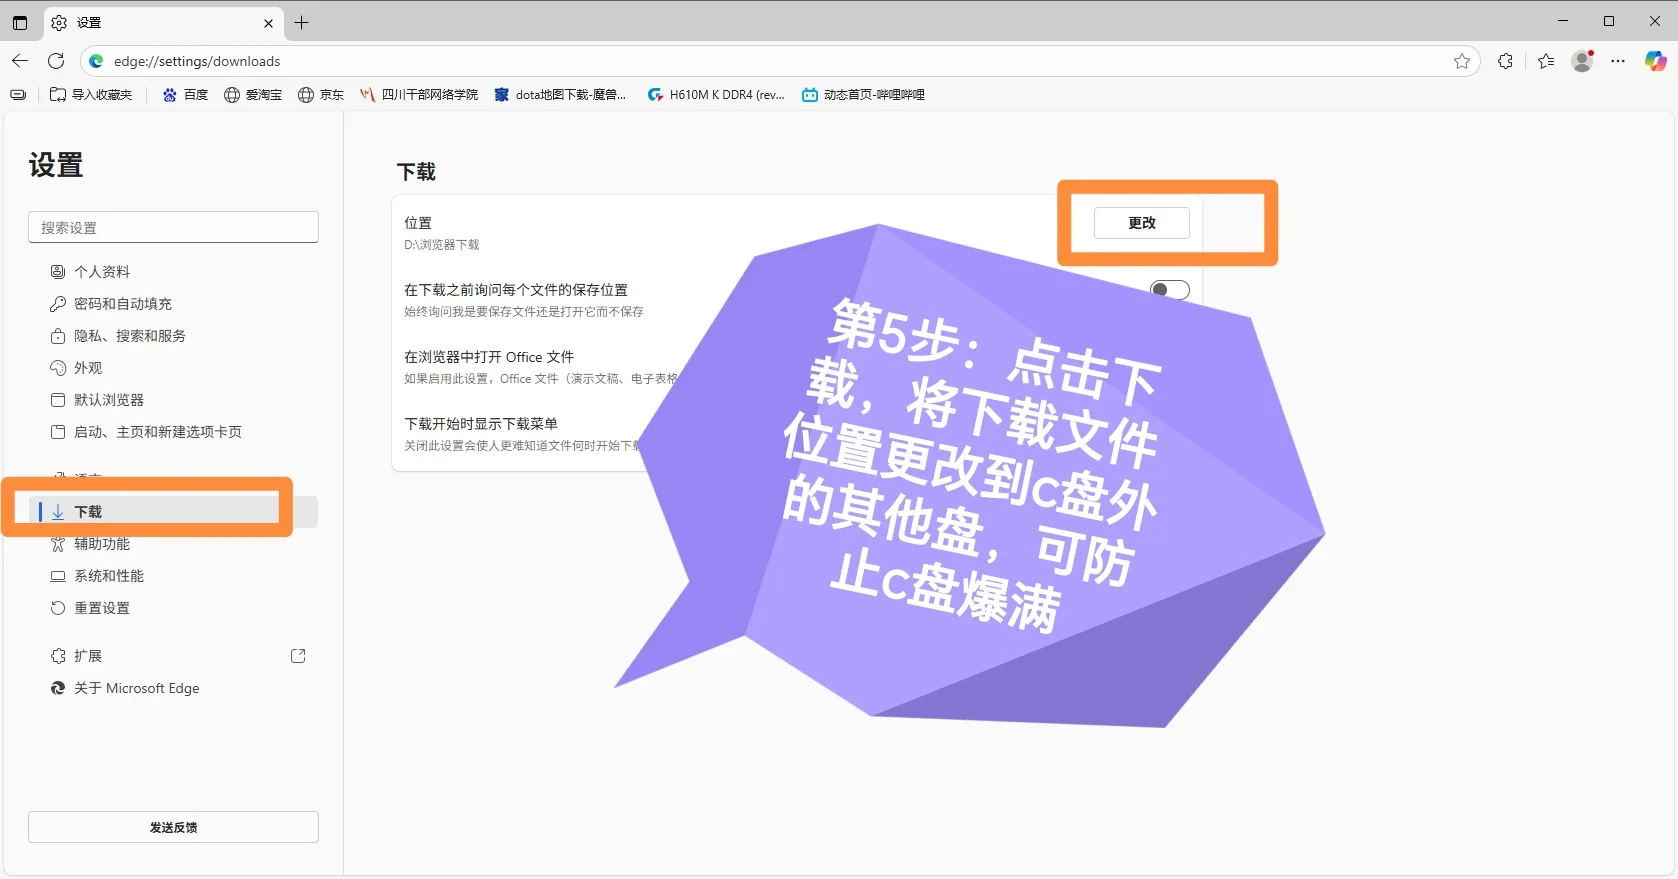Click 在浏览器中打开 Office 文件 label

489,357
